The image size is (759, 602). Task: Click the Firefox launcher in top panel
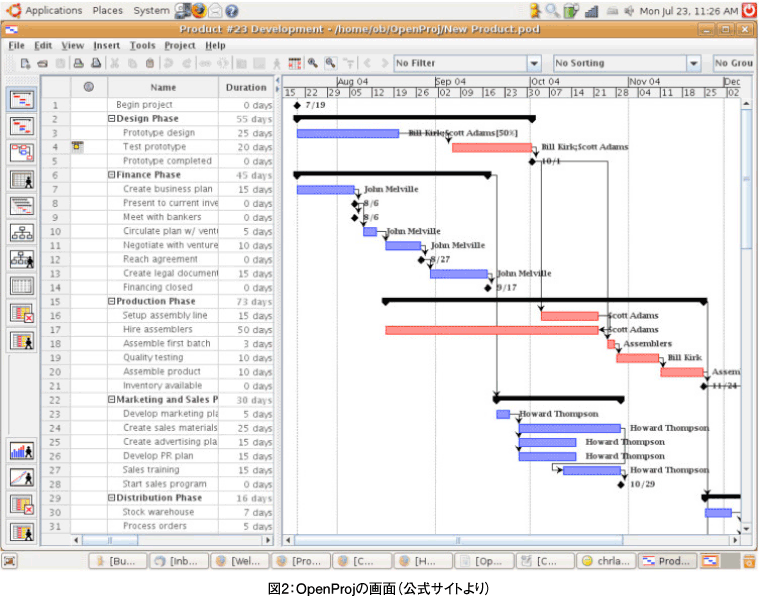point(198,10)
